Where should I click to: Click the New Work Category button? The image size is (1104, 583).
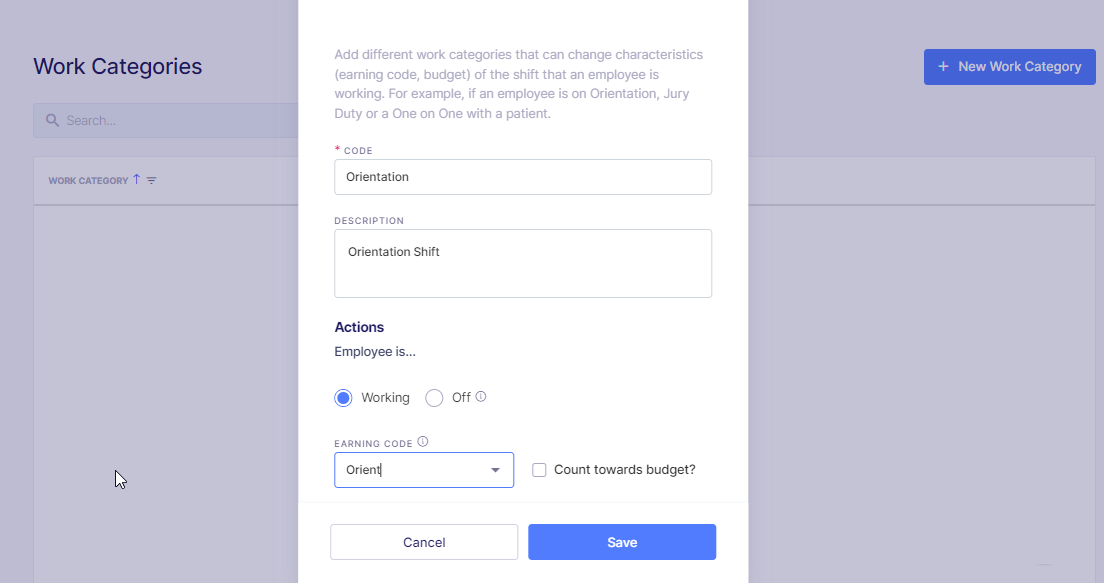point(1009,66)
